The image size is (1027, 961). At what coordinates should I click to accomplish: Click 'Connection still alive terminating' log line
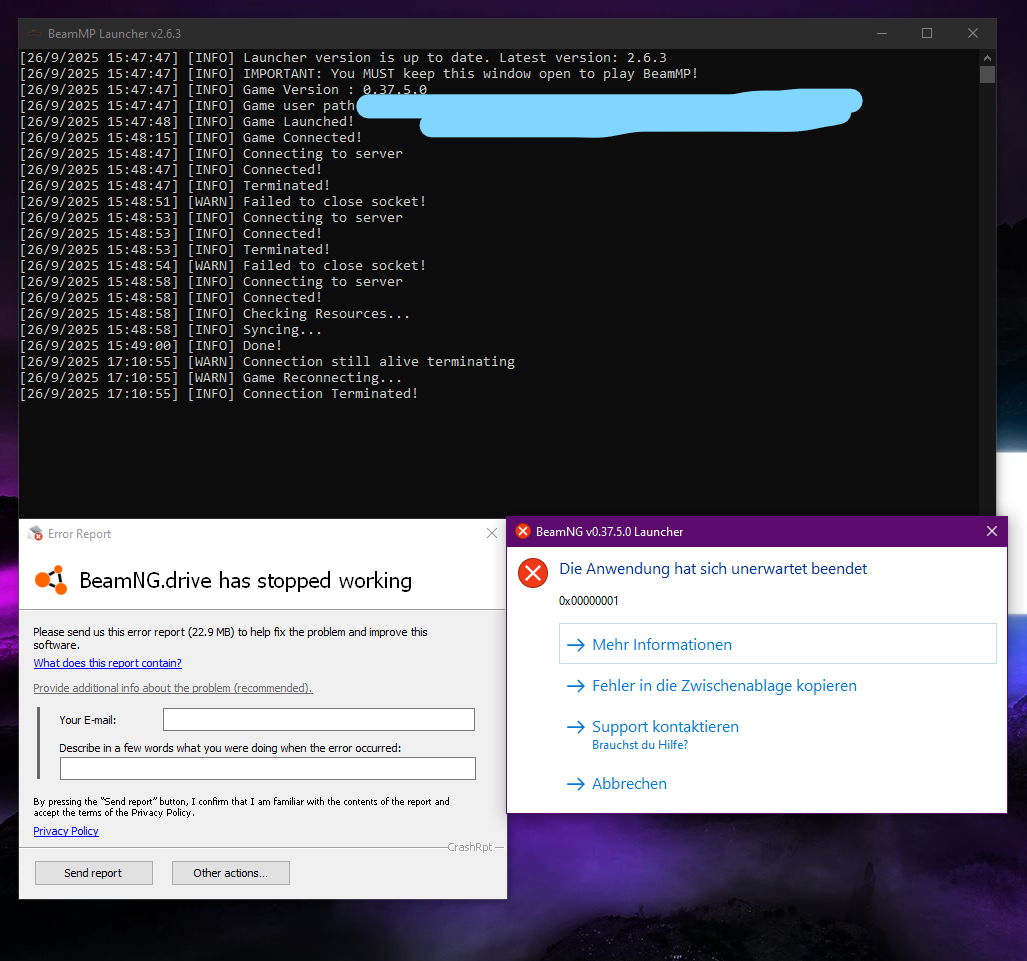point(267,362)
